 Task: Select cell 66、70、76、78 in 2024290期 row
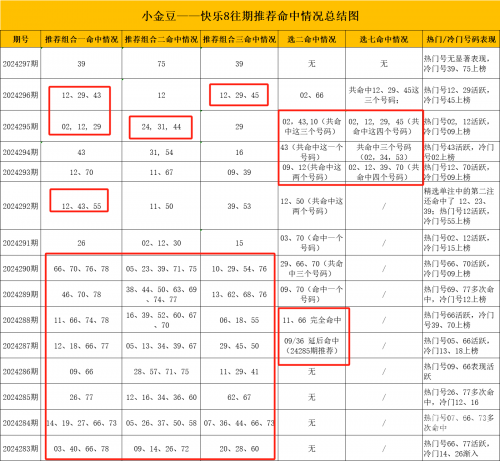[81, 269]
